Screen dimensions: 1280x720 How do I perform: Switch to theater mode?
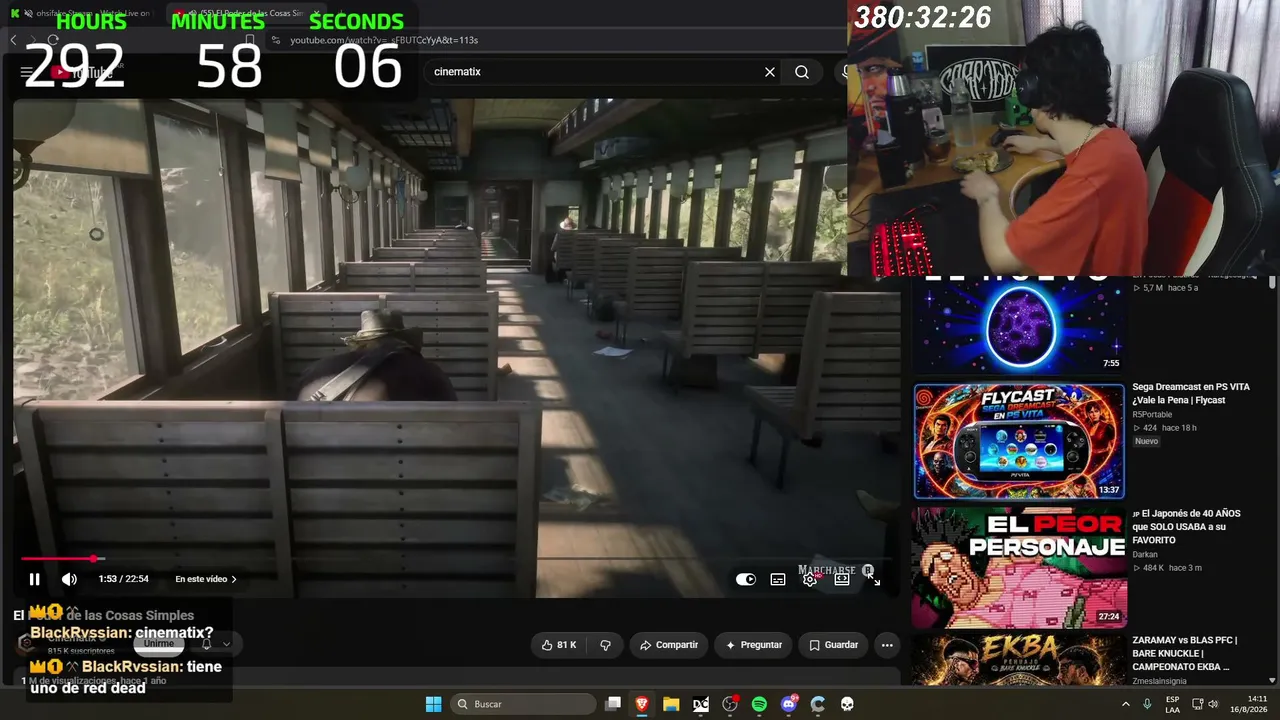point(842,579)
